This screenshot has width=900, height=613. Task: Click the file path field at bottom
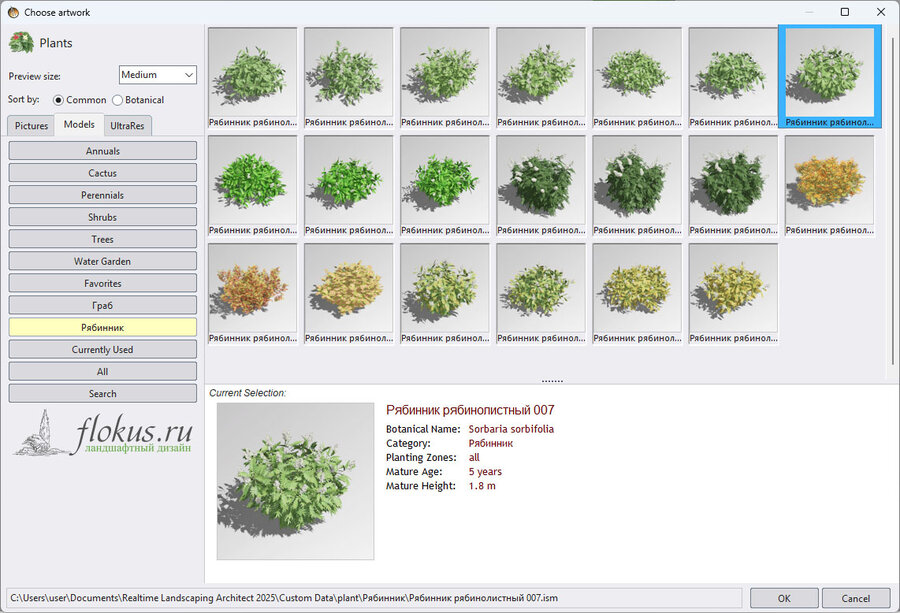(x=374, y=598)
